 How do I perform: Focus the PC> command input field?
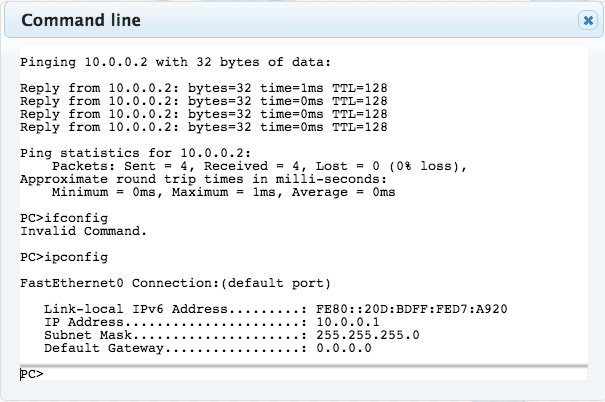point(304,374)
